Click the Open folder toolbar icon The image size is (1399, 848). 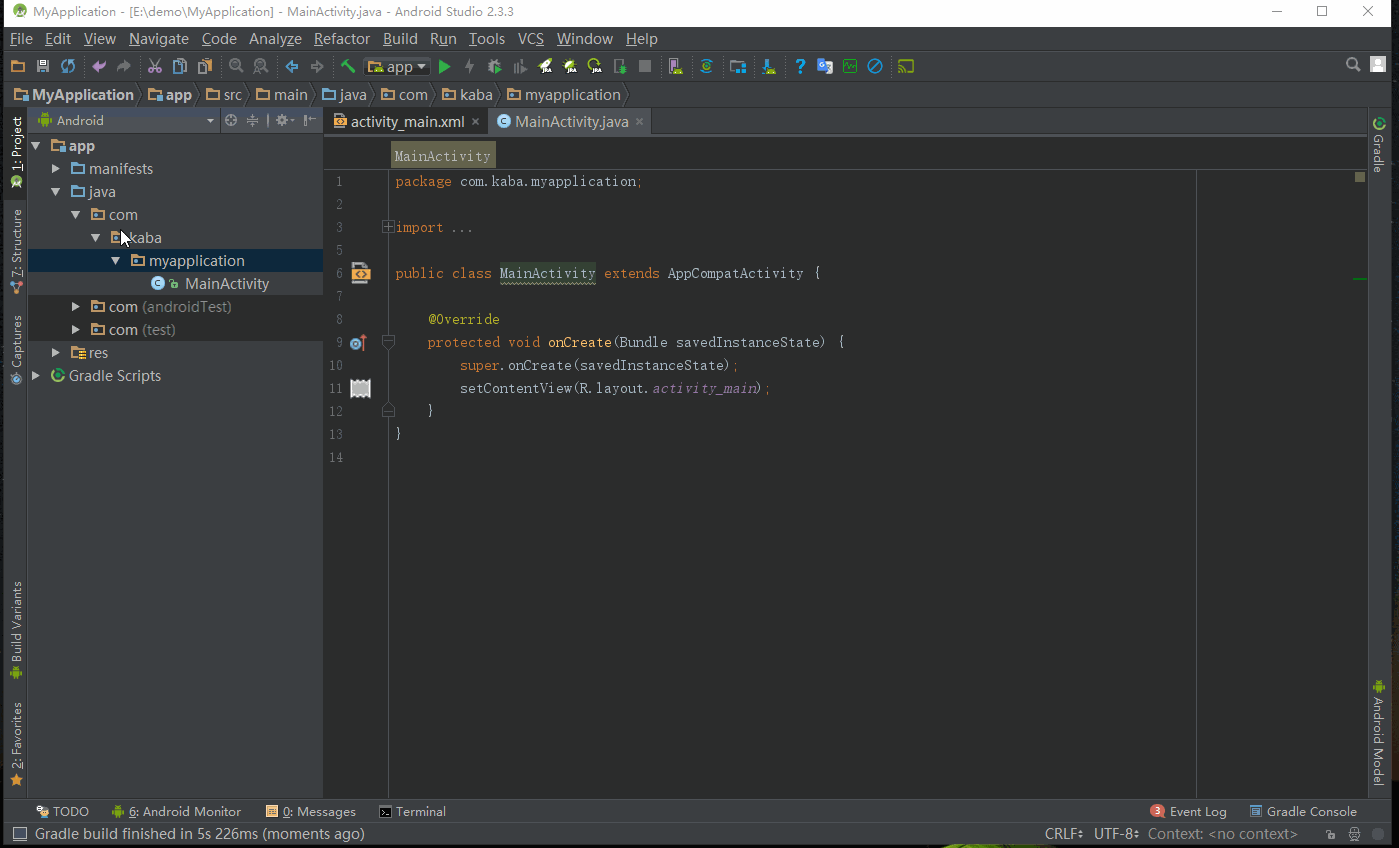(x=17, y=66)
